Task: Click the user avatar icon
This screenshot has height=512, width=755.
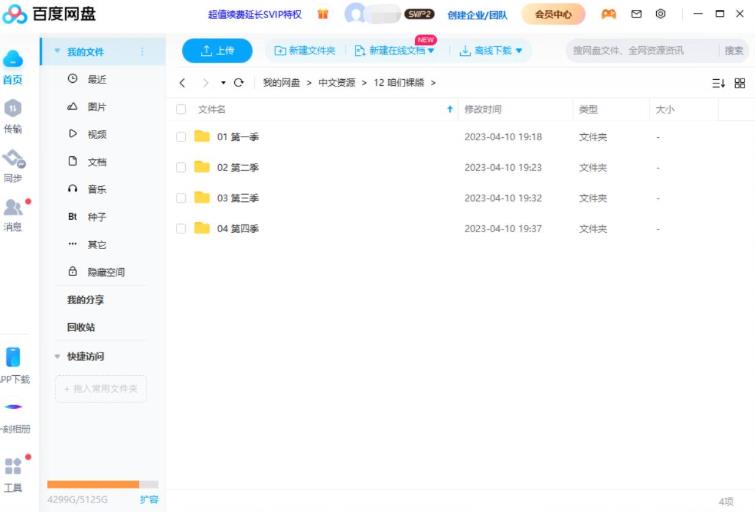Action: pos(355,14)
